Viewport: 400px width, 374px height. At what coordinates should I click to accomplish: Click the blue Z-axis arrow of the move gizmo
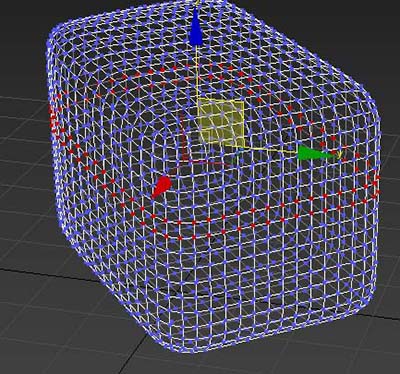[x=196, y=27]
